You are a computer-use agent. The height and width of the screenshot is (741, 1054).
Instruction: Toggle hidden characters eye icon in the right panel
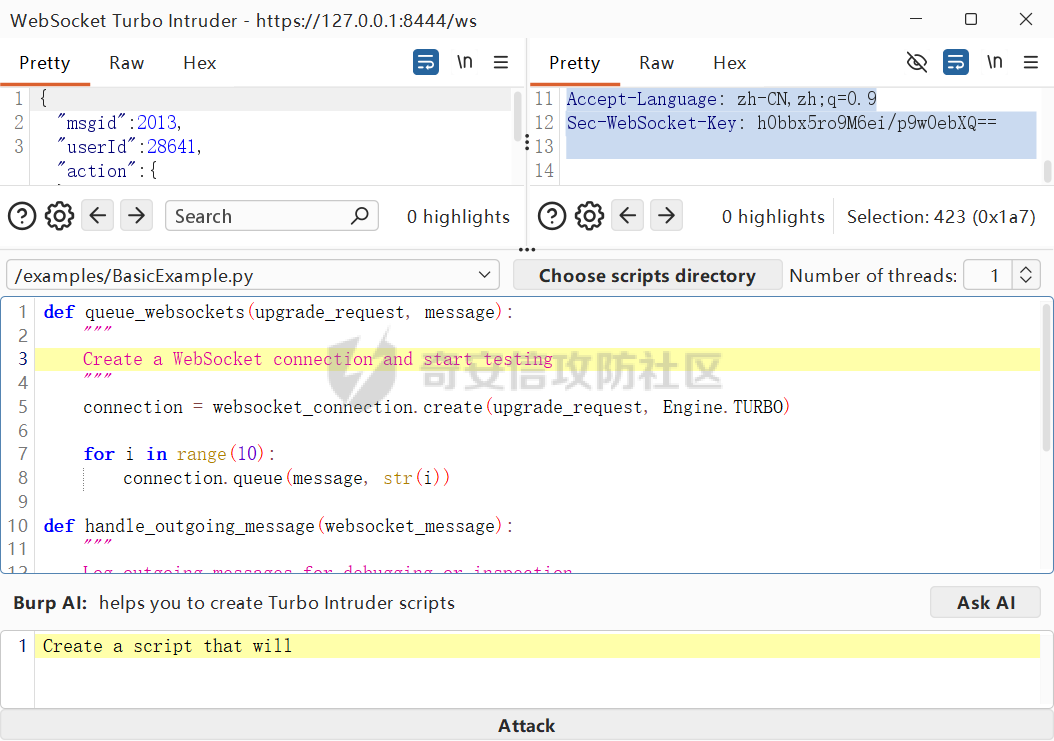(x=917, y=63)
